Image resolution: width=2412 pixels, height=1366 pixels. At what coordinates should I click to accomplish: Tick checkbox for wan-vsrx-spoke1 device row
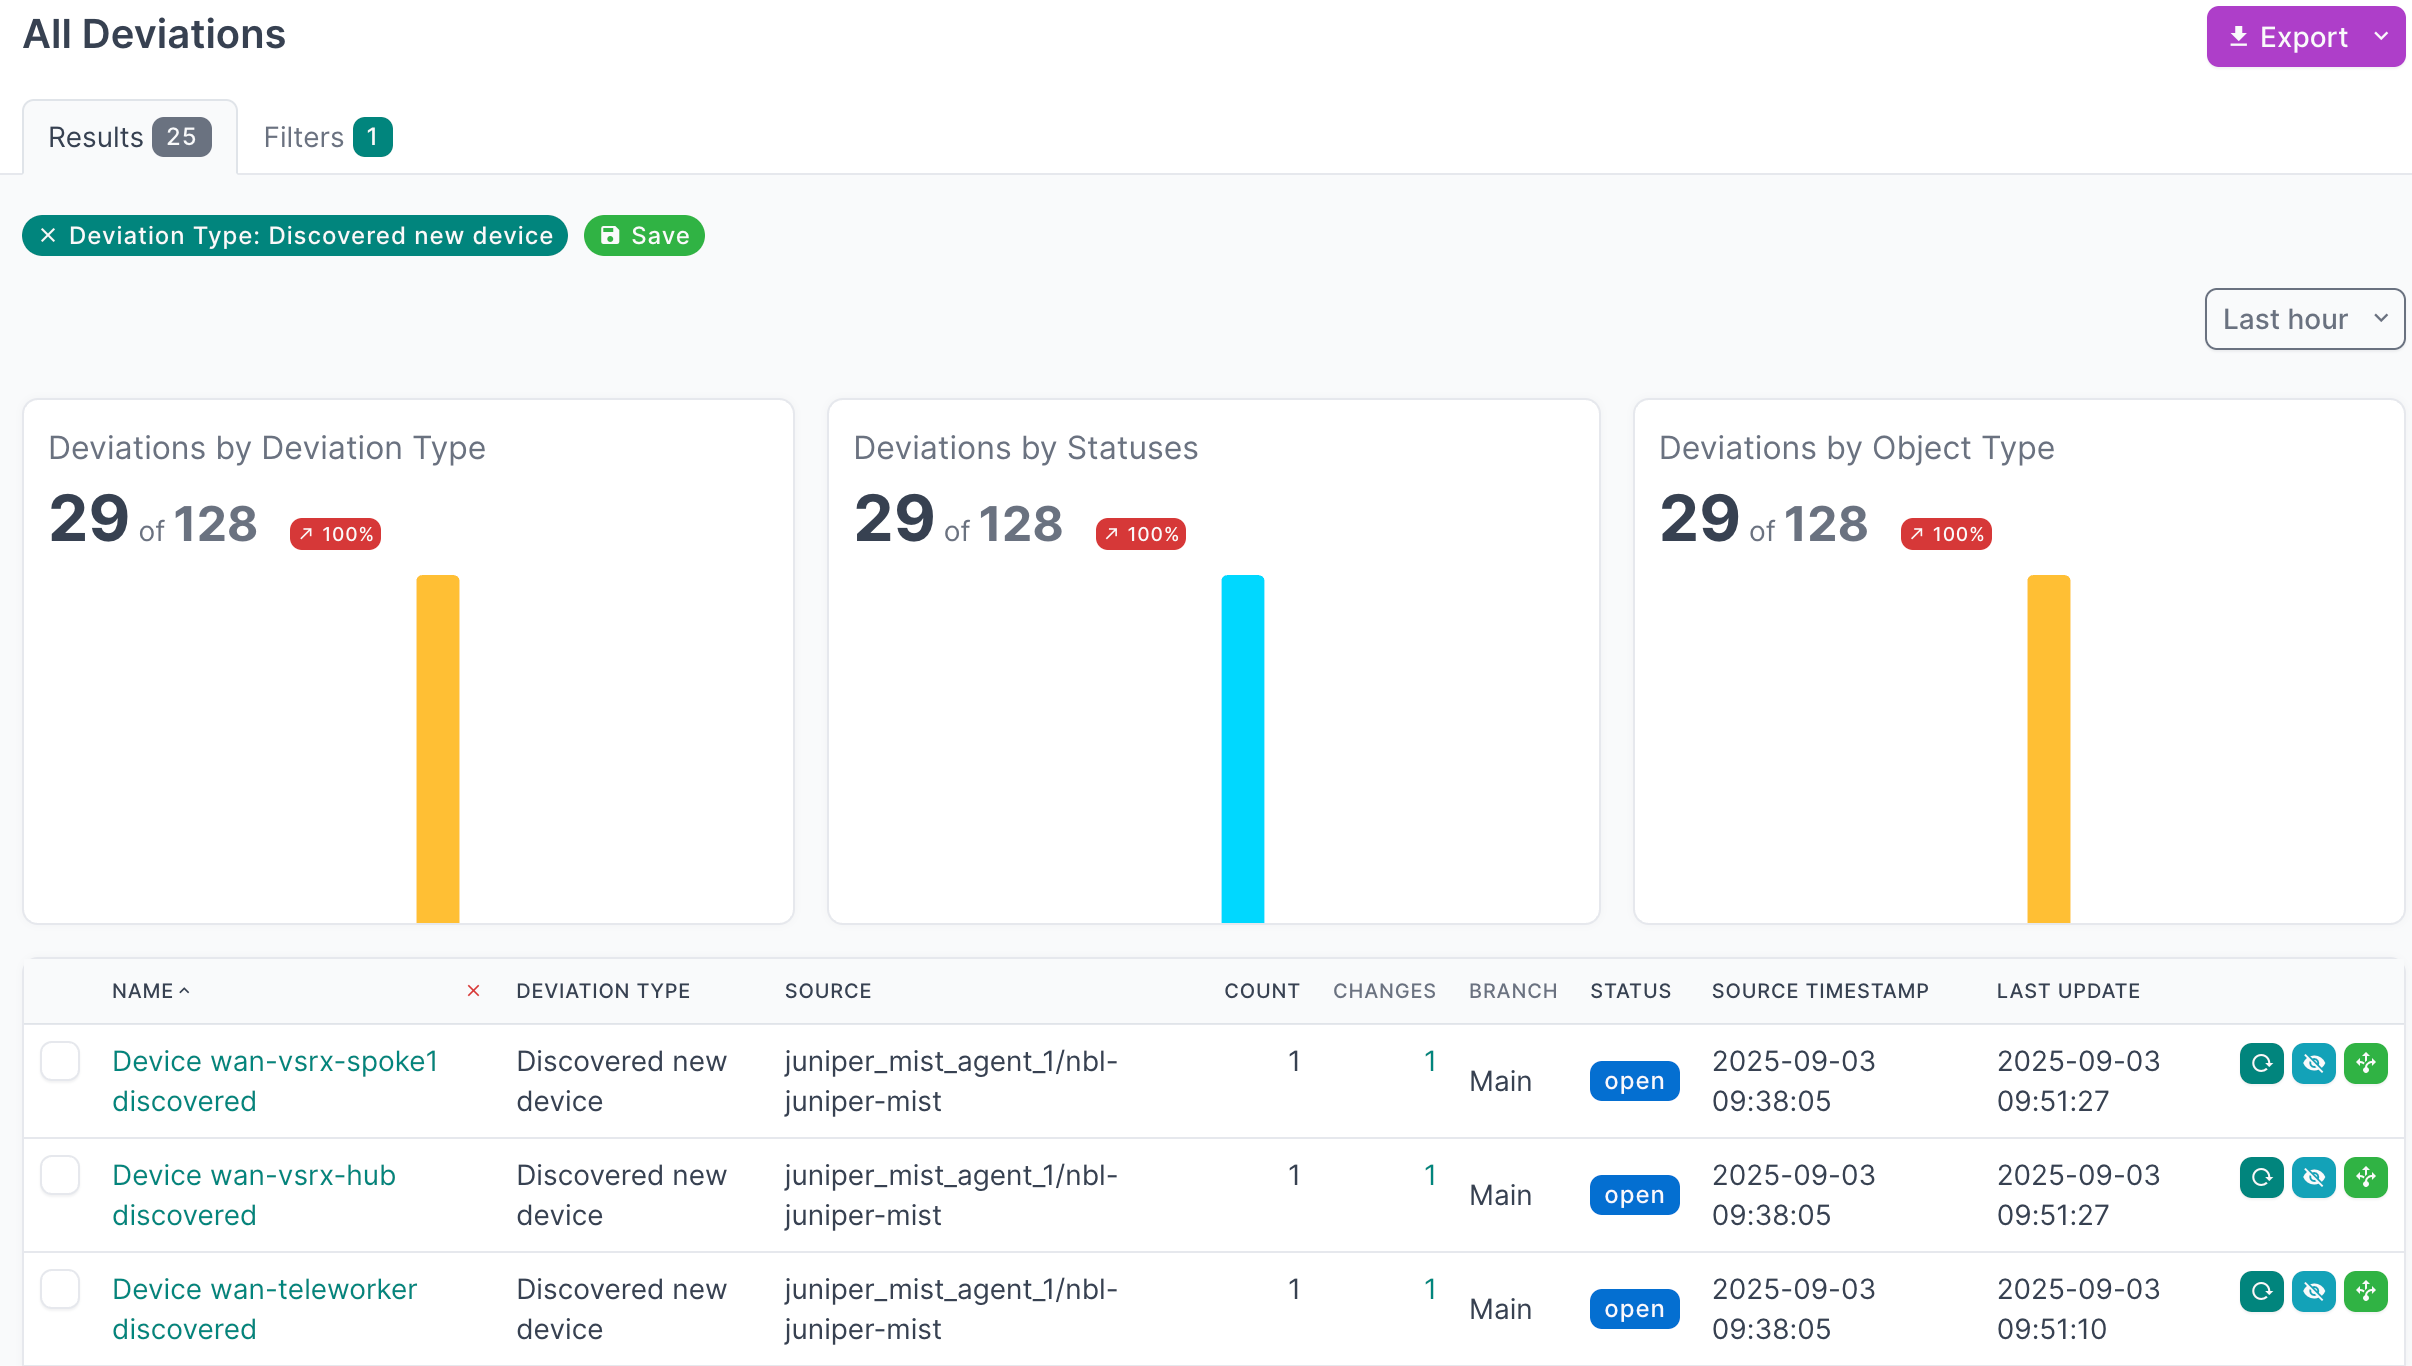click(60, 1061)
